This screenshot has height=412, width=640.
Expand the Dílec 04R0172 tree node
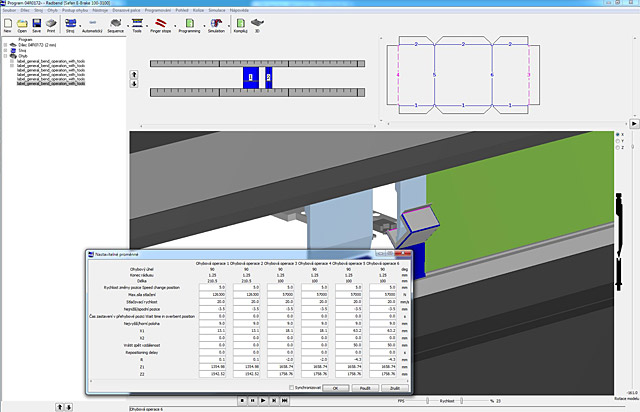(6, 45)
